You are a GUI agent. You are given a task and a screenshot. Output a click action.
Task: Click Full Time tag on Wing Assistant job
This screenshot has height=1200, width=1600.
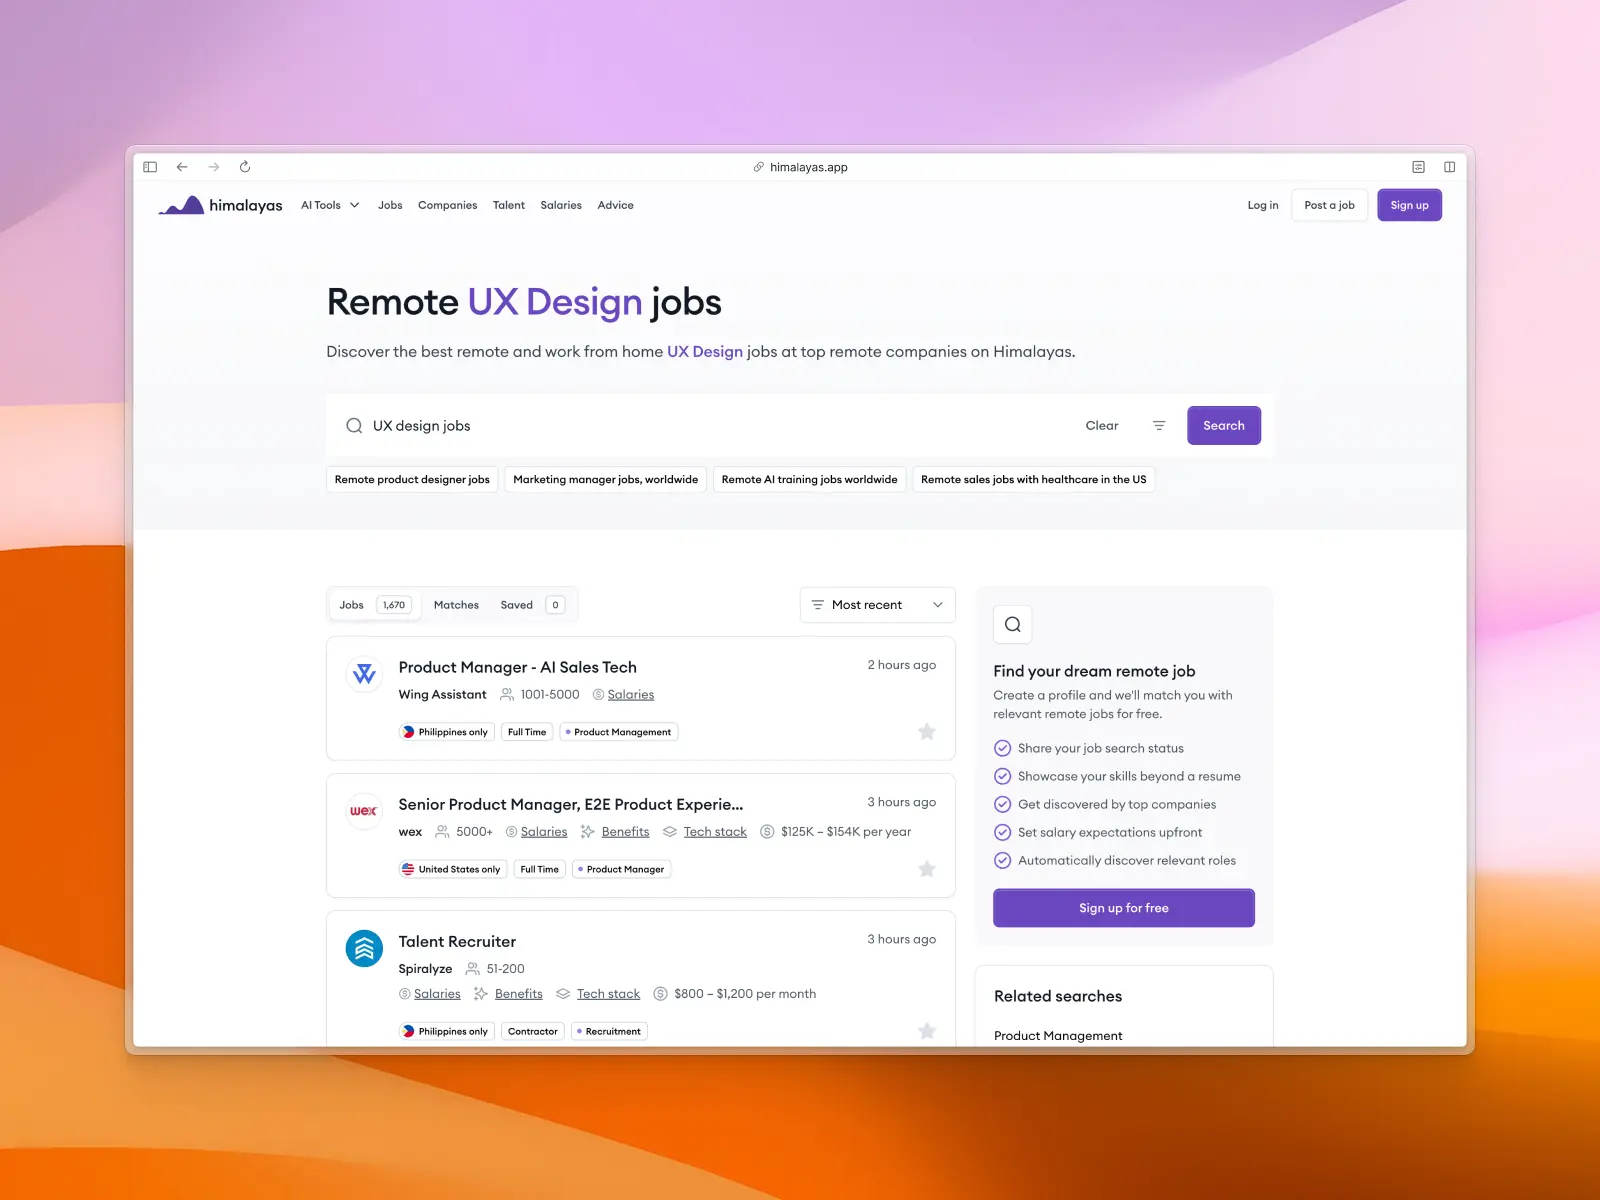point(527,732)
